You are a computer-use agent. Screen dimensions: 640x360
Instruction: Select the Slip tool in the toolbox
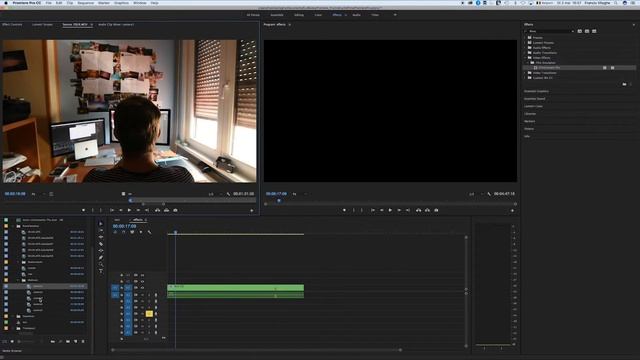(x=101, y=251)
